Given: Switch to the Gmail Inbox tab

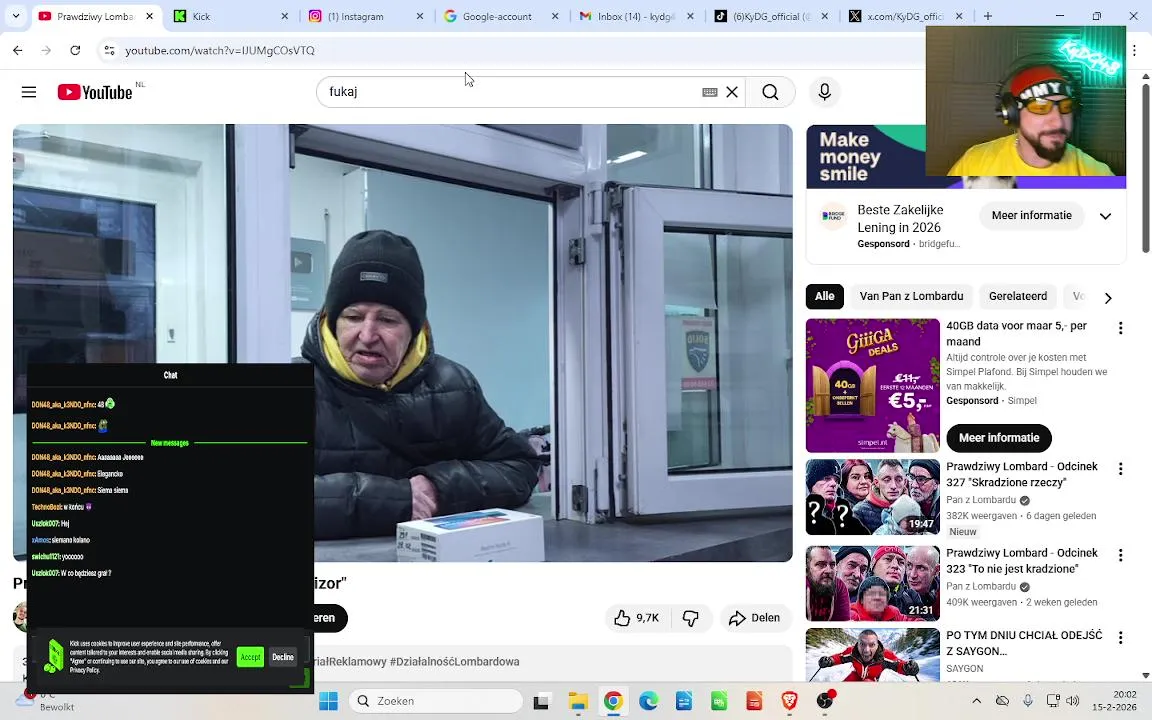Looking at the screenshot, I should point(629,16).
